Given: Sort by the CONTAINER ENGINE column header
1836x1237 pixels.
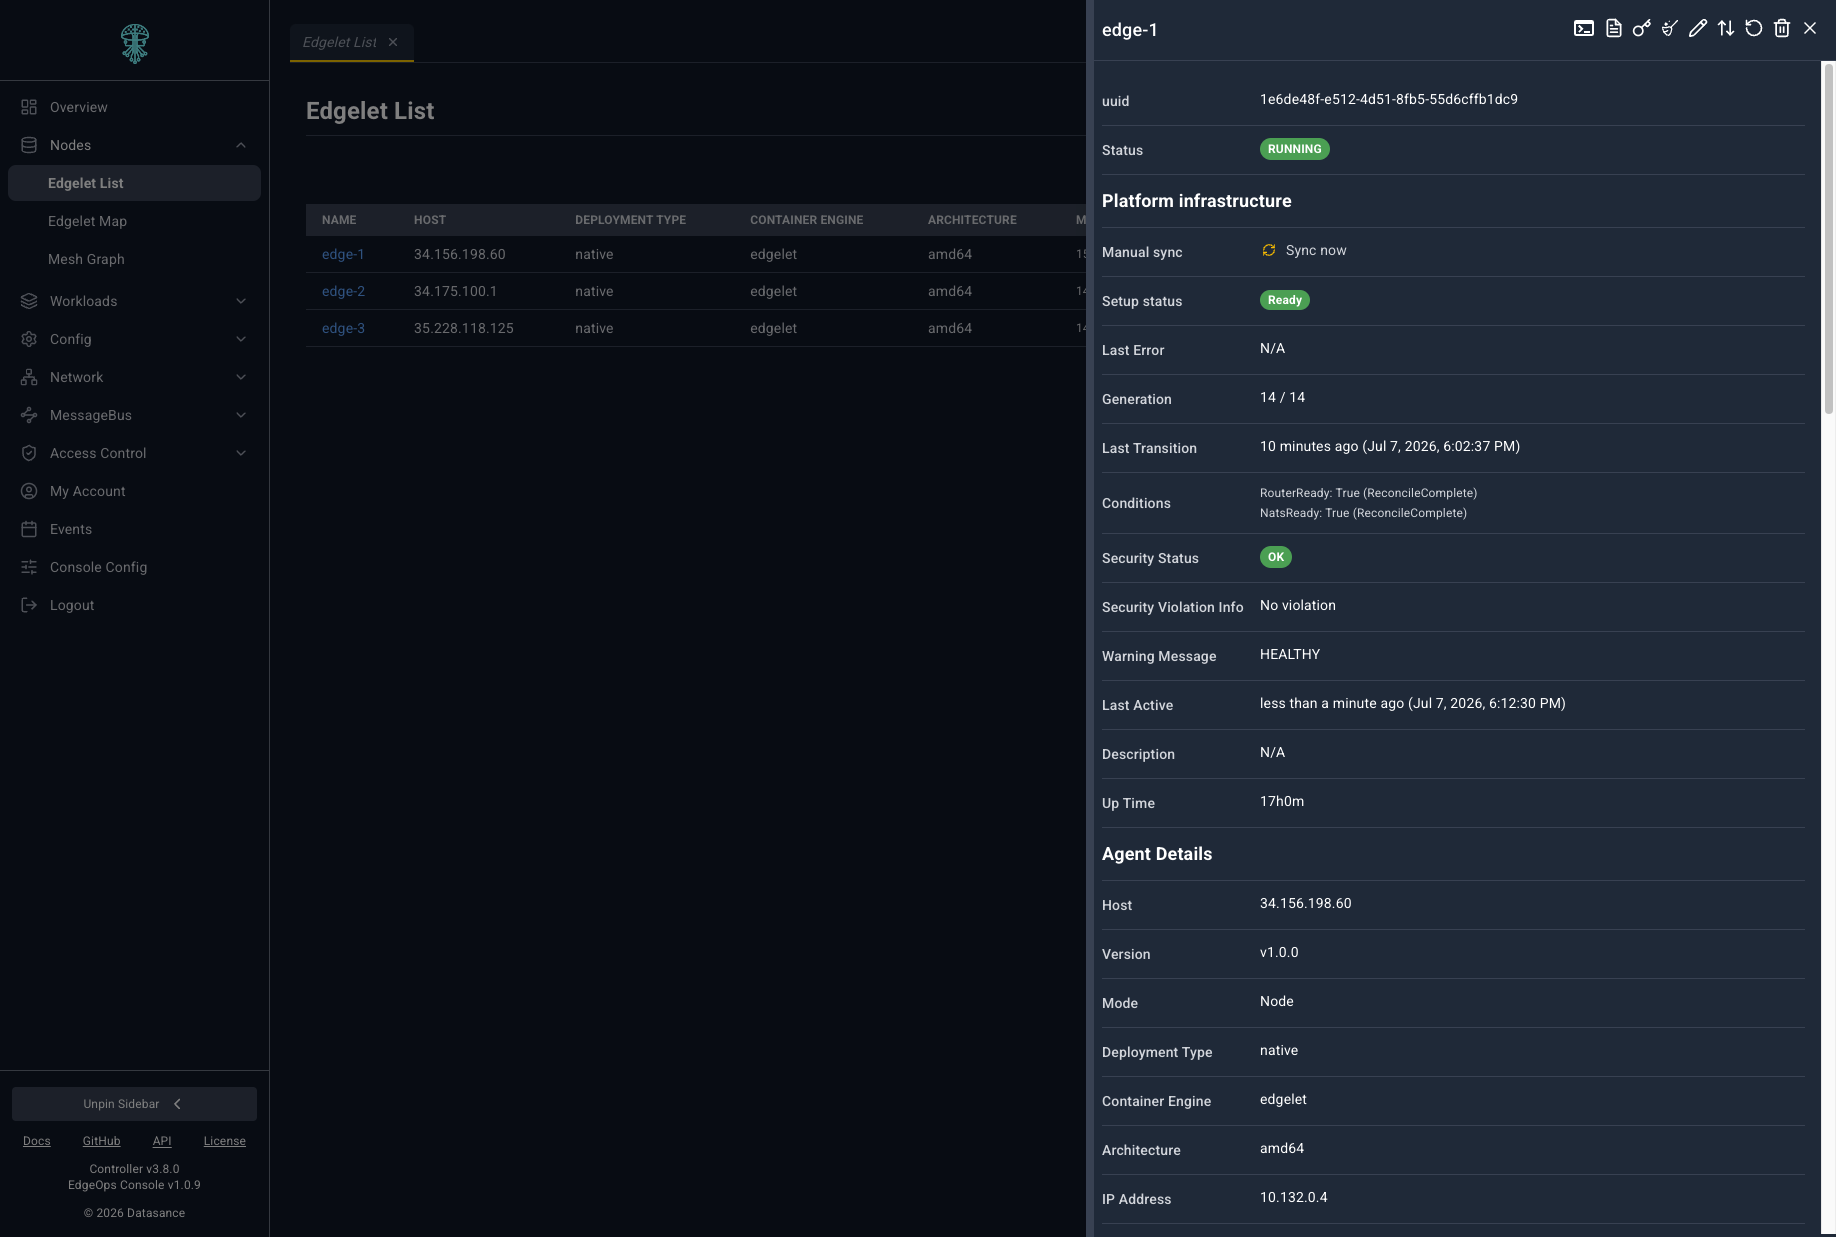Looking at the screenshot, I should 806,220.
